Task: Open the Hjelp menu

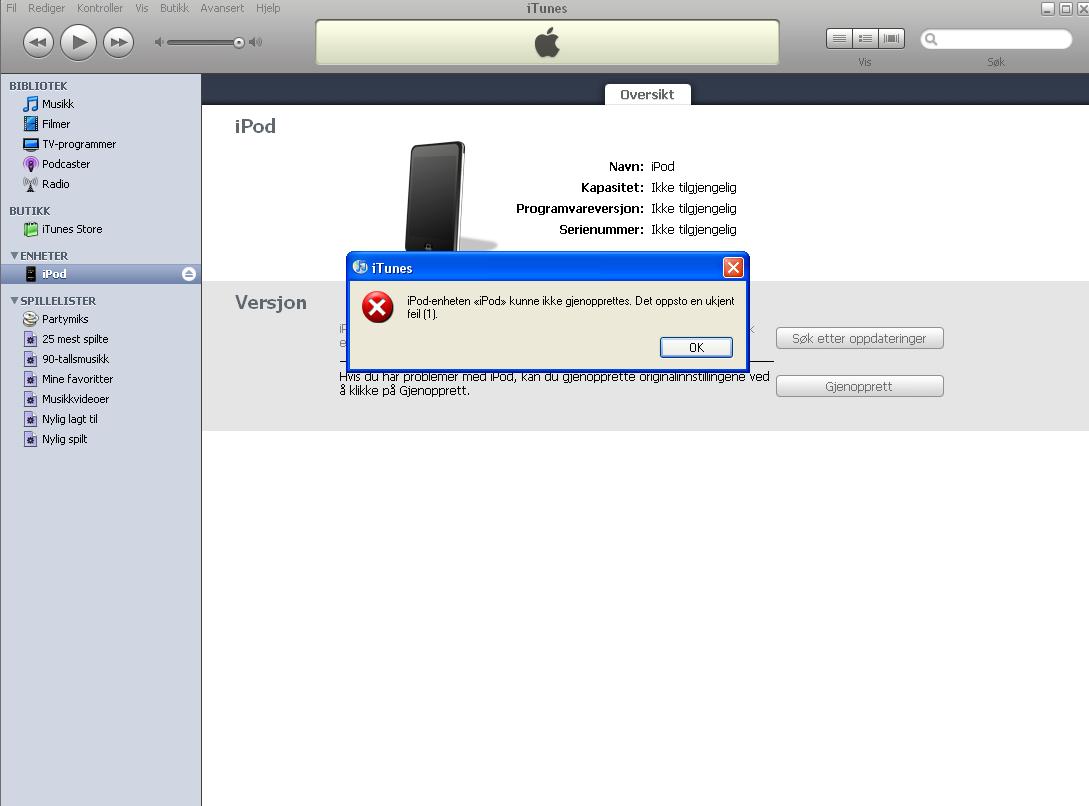Action: (x=268, y=8)
